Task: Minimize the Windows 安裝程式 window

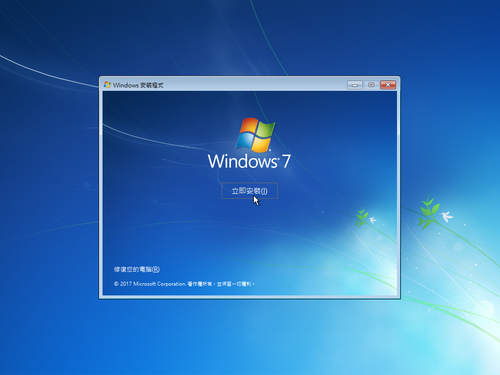Action: [x=355, y=85]
